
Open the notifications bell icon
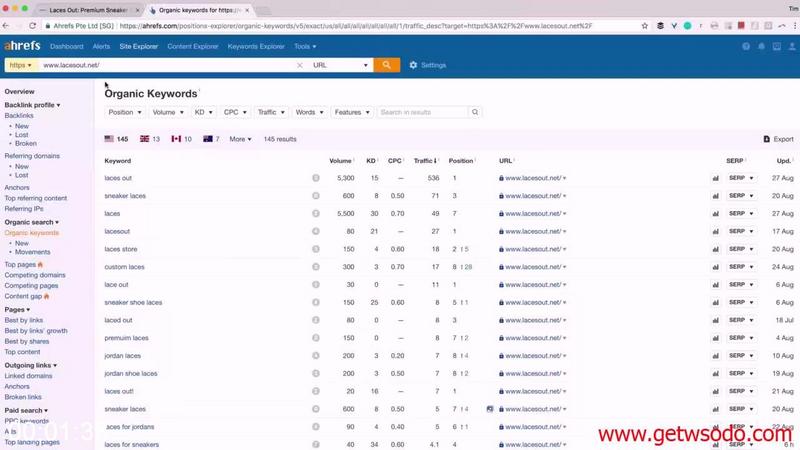point(761,46)
